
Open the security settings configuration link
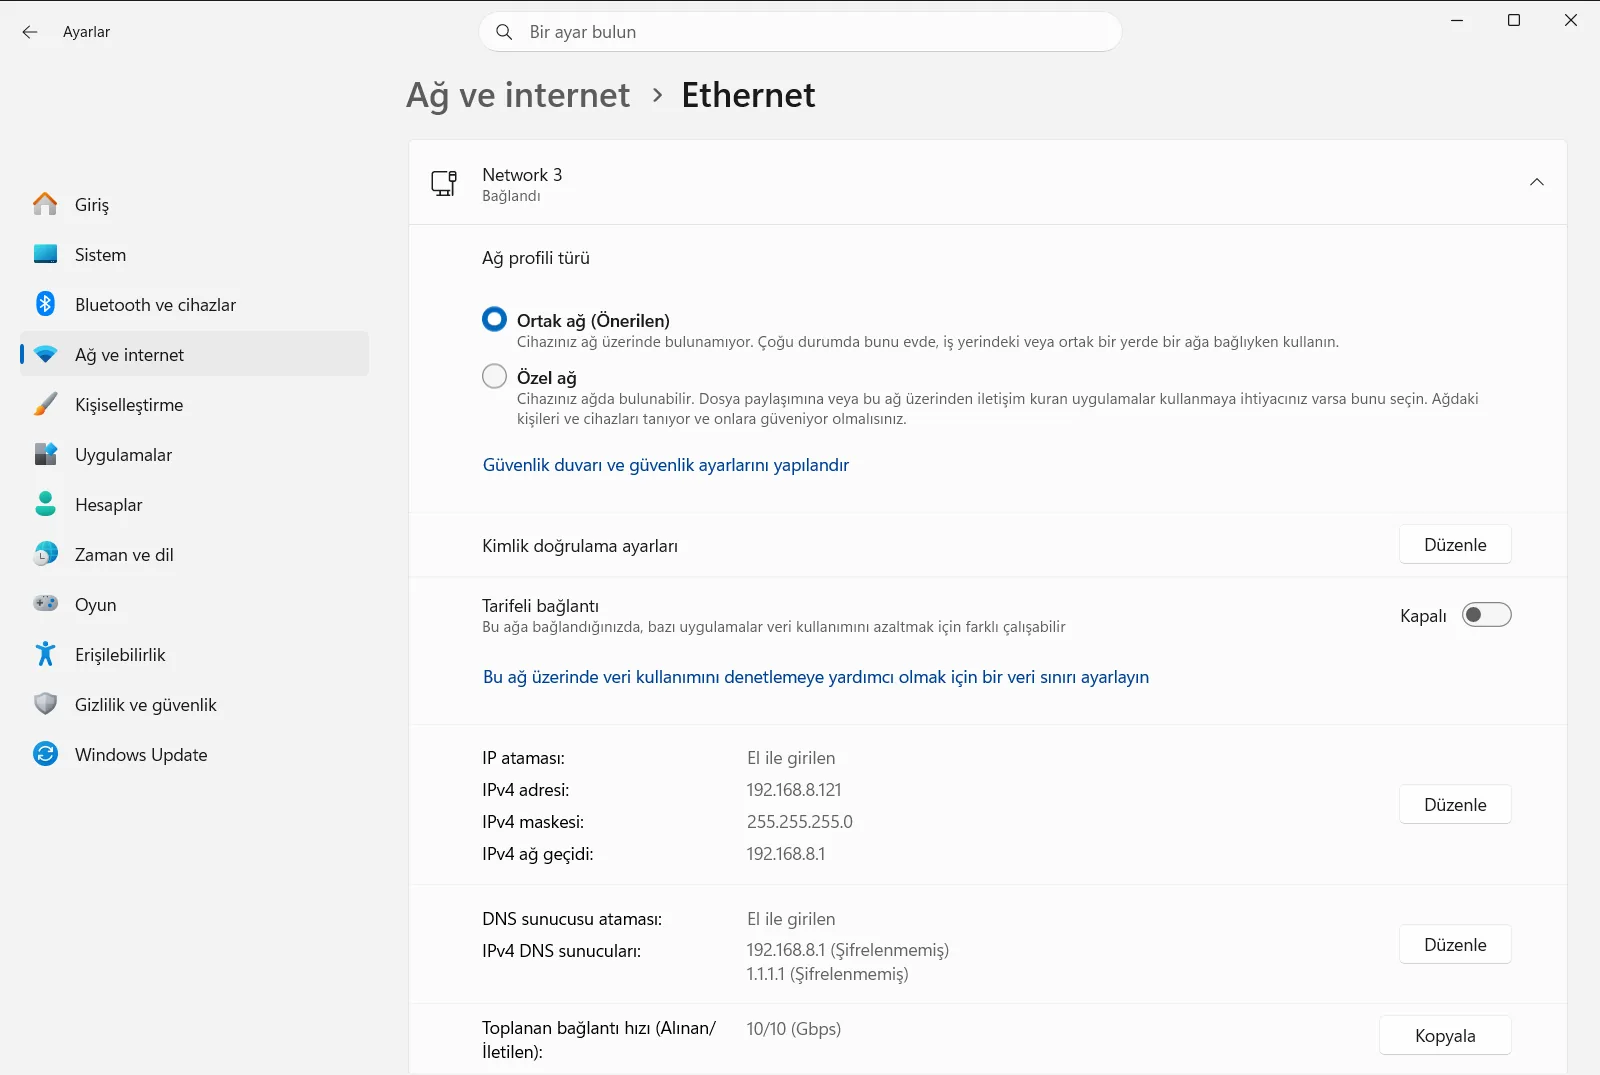tap(666, 465)
